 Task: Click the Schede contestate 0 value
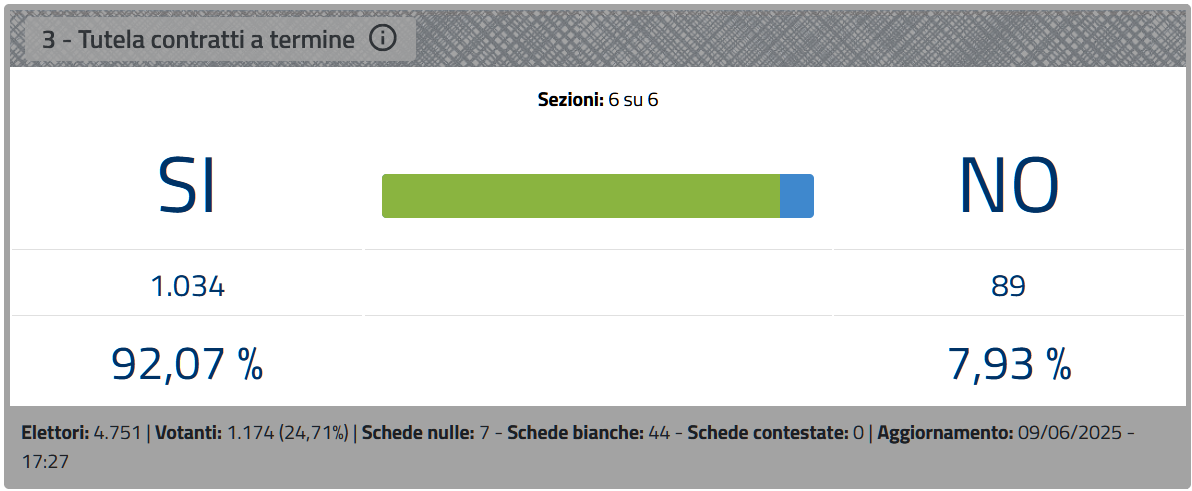858,433
